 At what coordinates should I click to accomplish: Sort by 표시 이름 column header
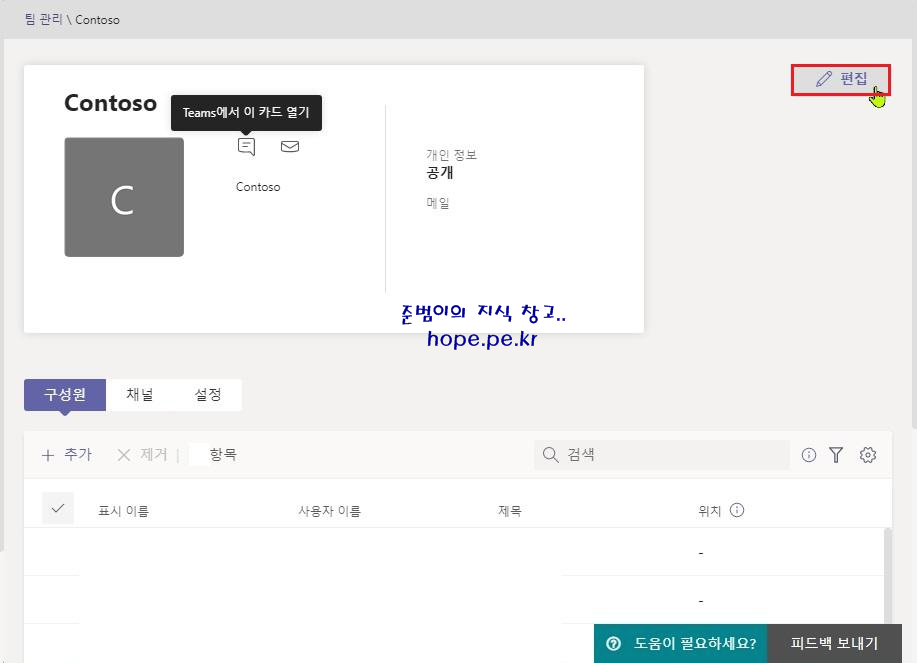[x=123, y=511]
